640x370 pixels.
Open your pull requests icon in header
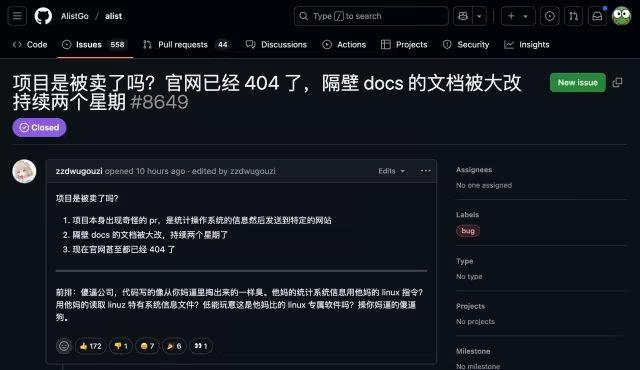point(573,16)
